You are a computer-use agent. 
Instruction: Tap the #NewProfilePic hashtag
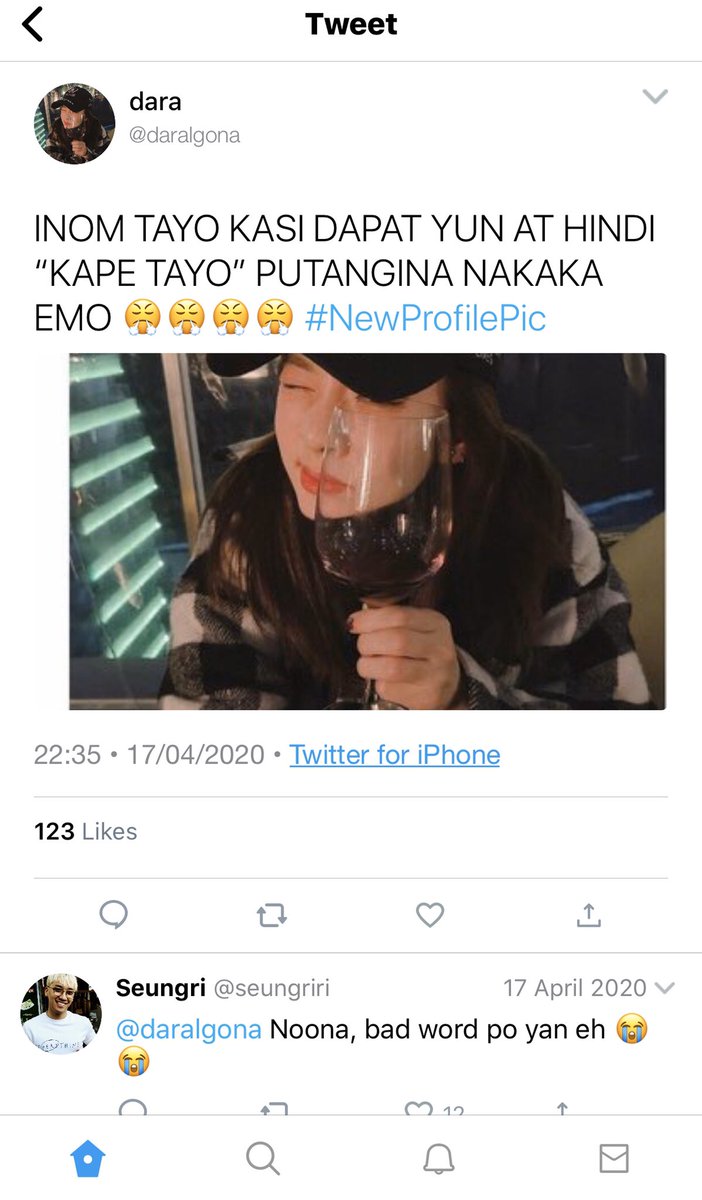tap(425, 318)
